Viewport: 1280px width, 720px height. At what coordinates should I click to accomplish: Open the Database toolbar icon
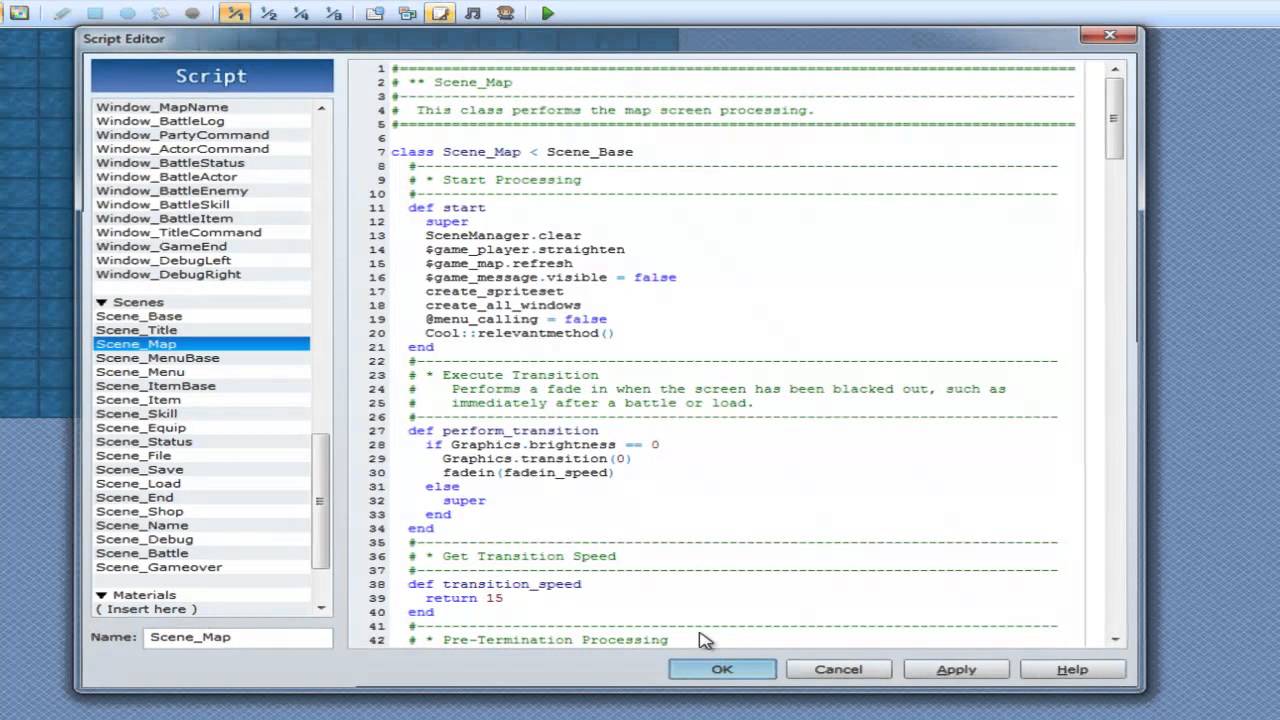coord(375,13)
